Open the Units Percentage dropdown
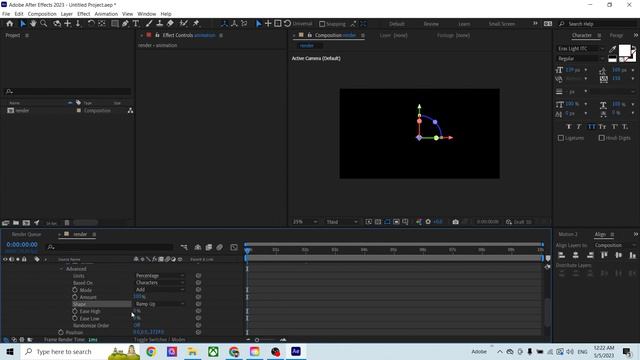The height and width of the screenshot is (360, 640). click(x=160, y=276)
